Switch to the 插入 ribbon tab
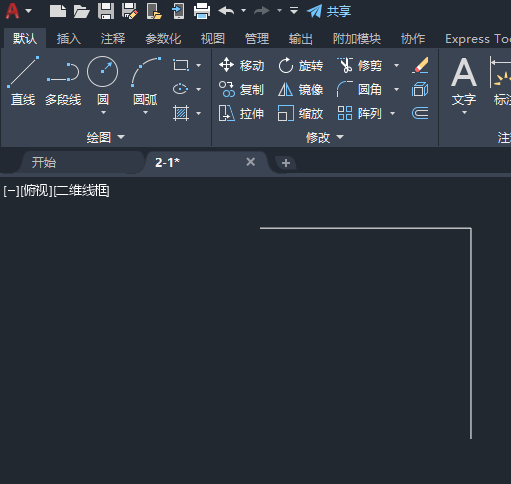The image size is (511, 484). [x=69, y=39]
